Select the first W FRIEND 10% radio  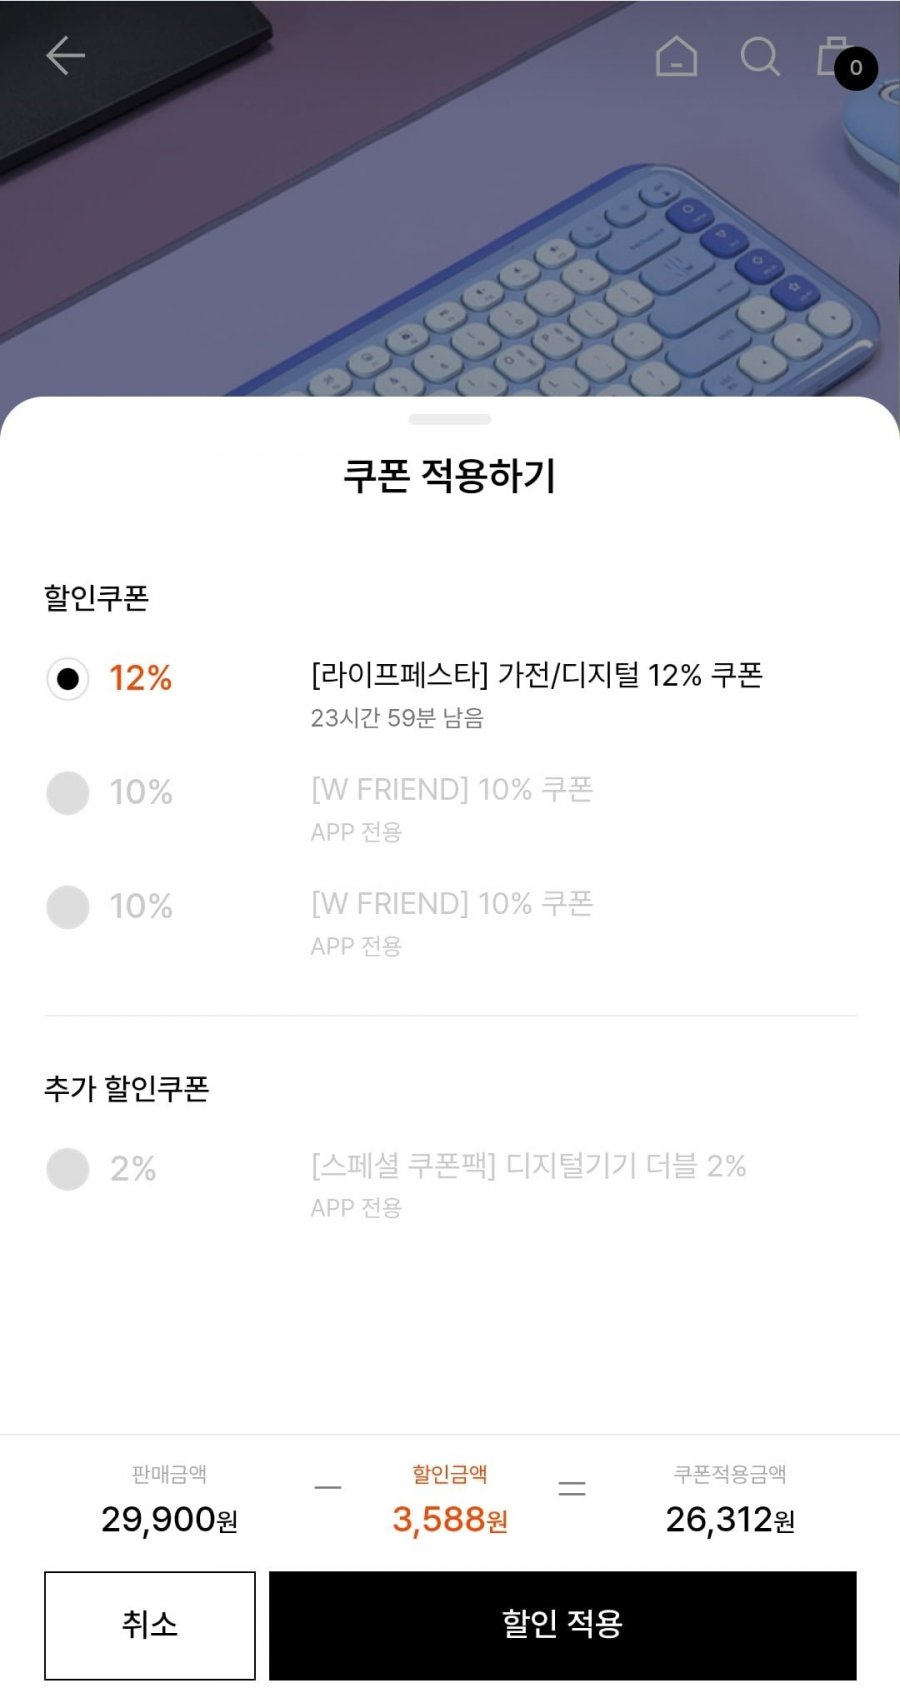click(68, 793)
